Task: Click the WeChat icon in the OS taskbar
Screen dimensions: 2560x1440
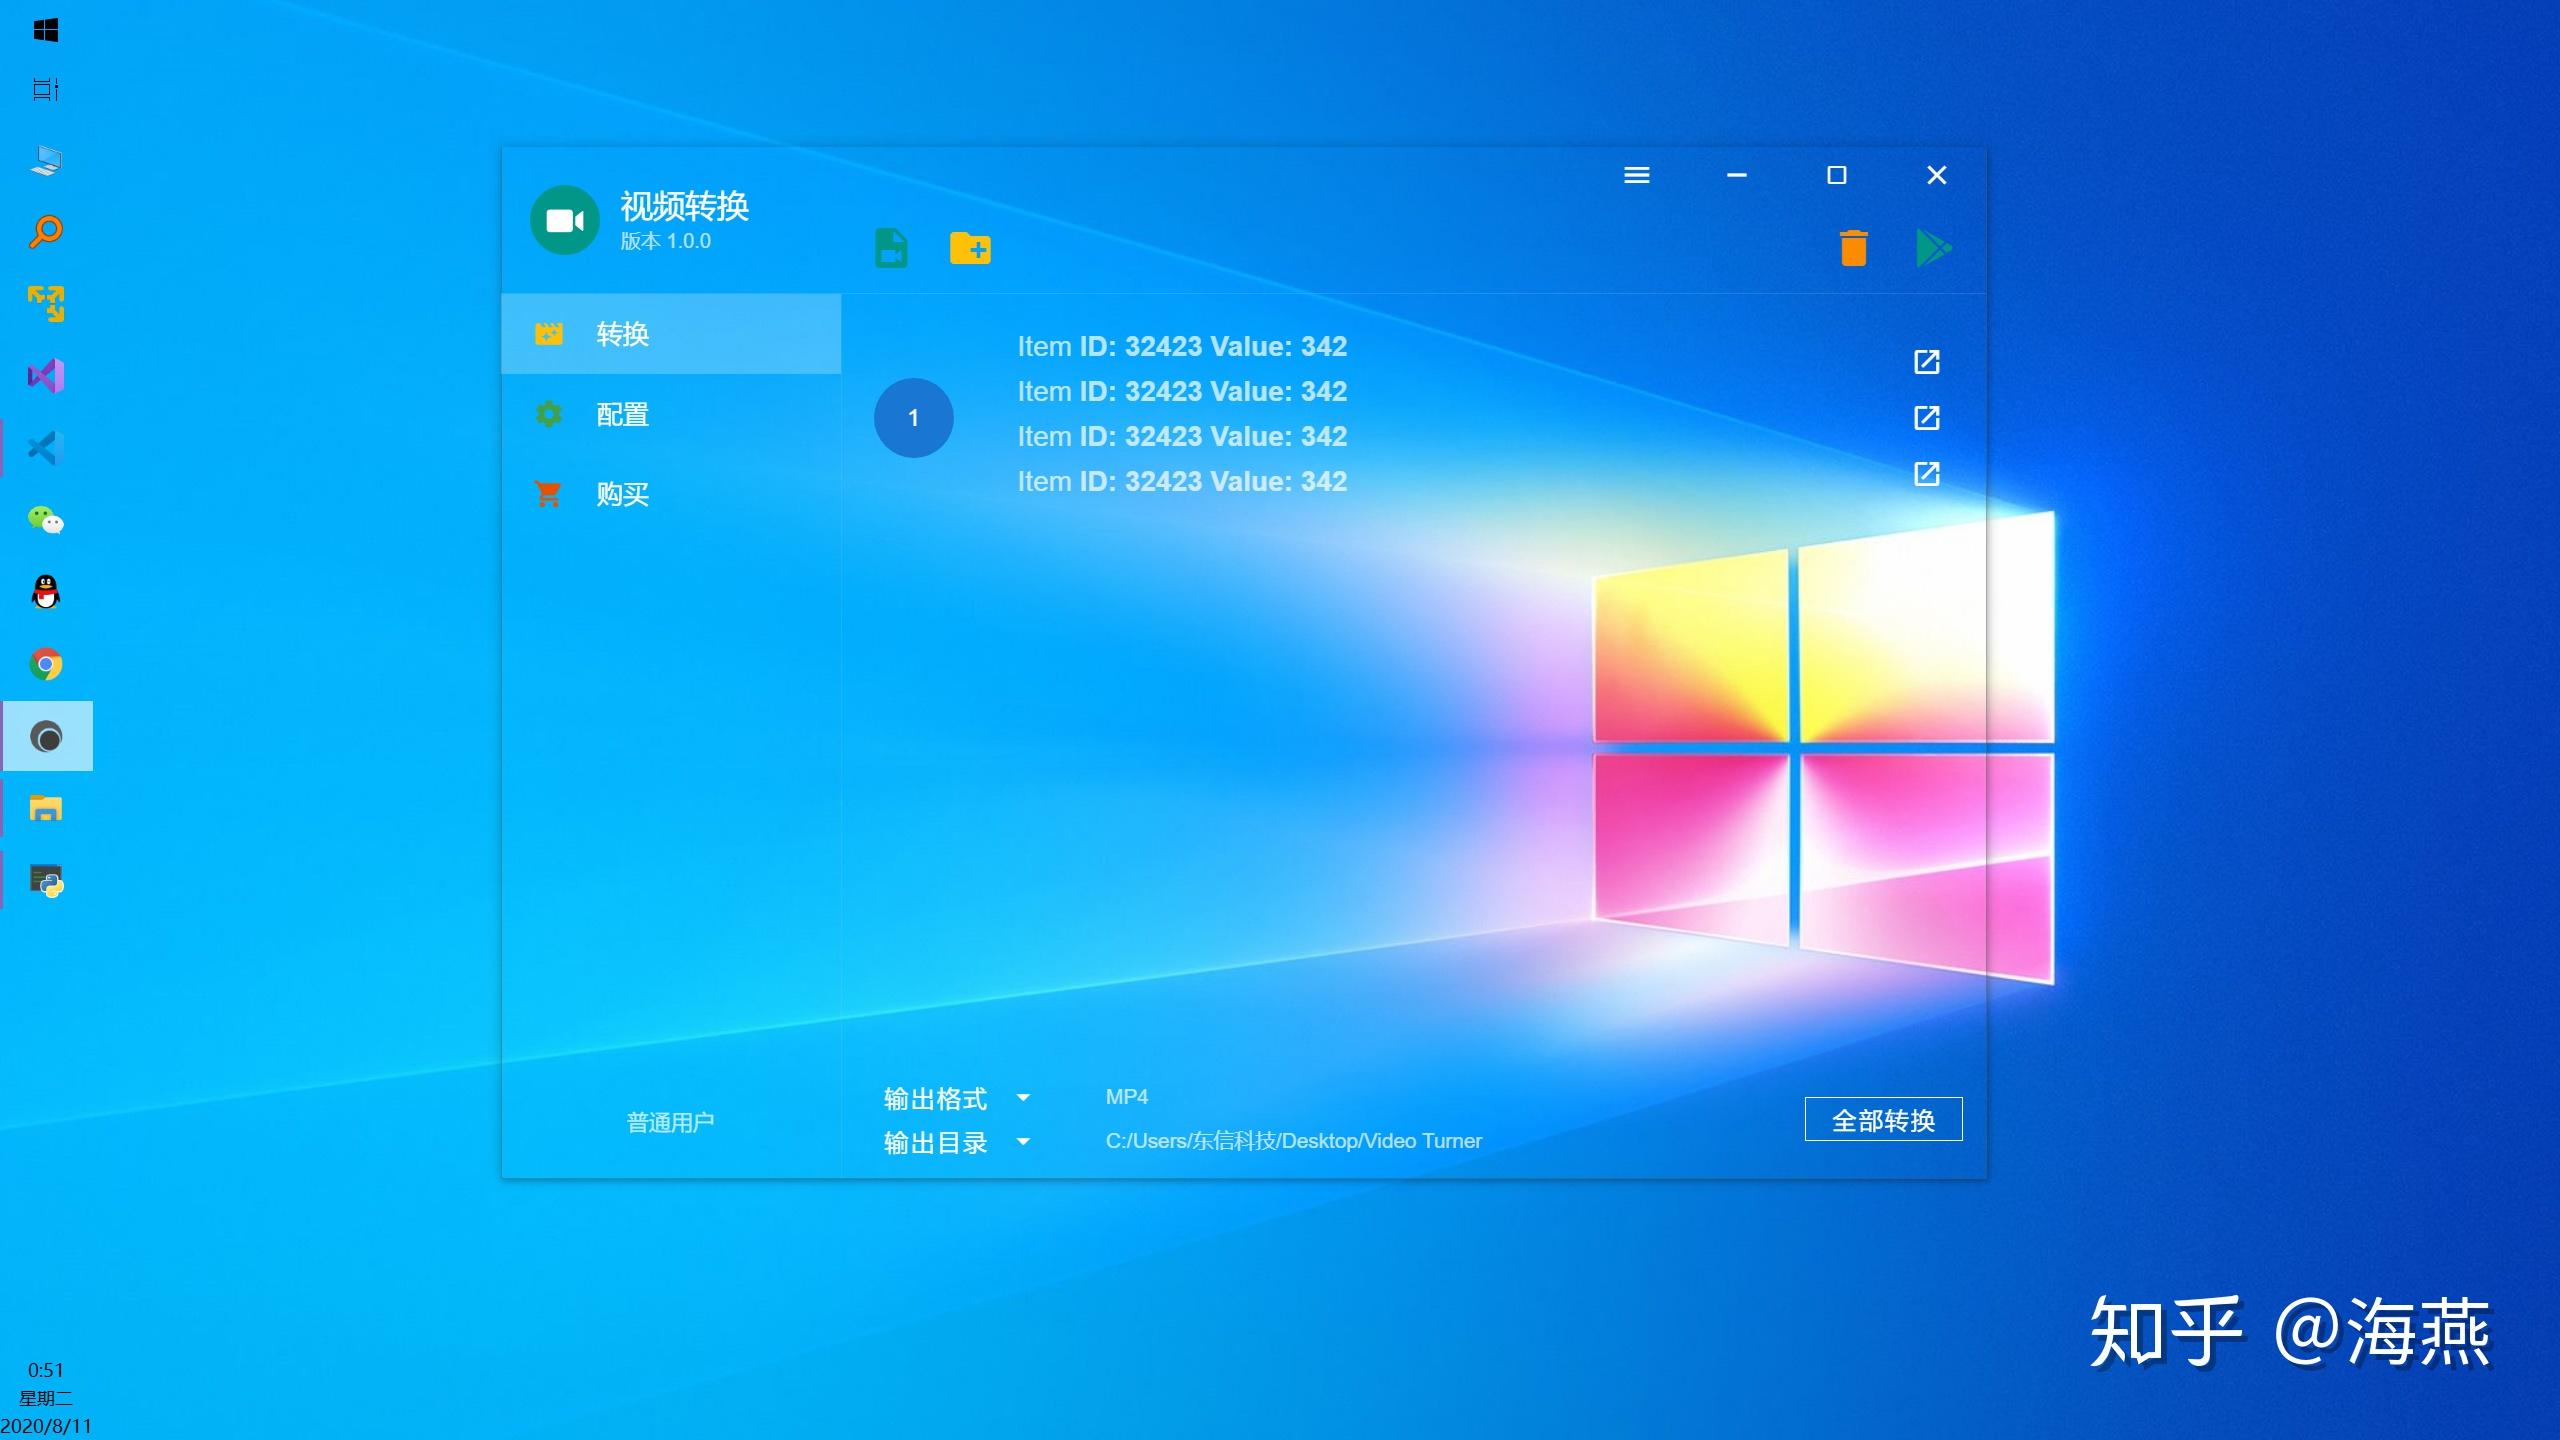Action: click(46, 520)
